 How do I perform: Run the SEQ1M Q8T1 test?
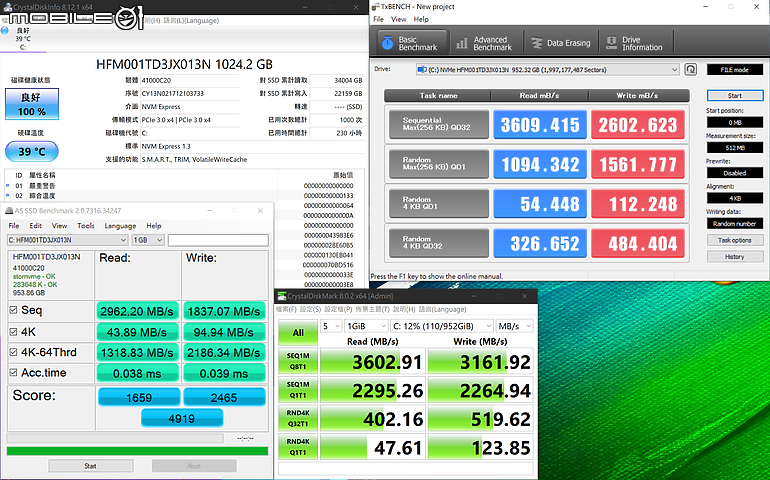(x=298, y=361)
